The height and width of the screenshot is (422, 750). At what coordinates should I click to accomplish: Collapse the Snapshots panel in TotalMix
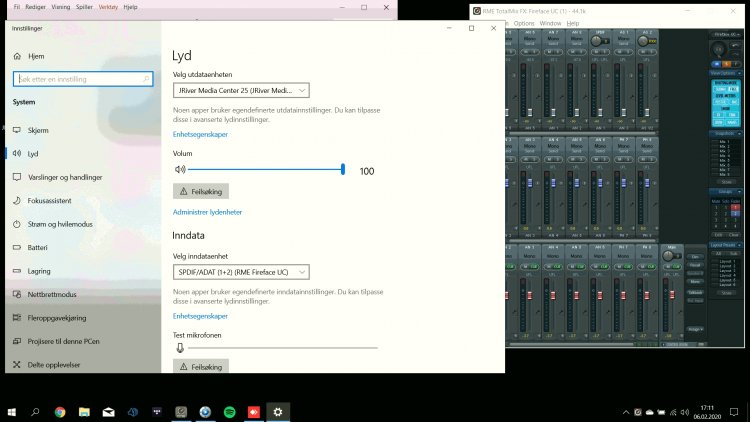coord(739,133)
